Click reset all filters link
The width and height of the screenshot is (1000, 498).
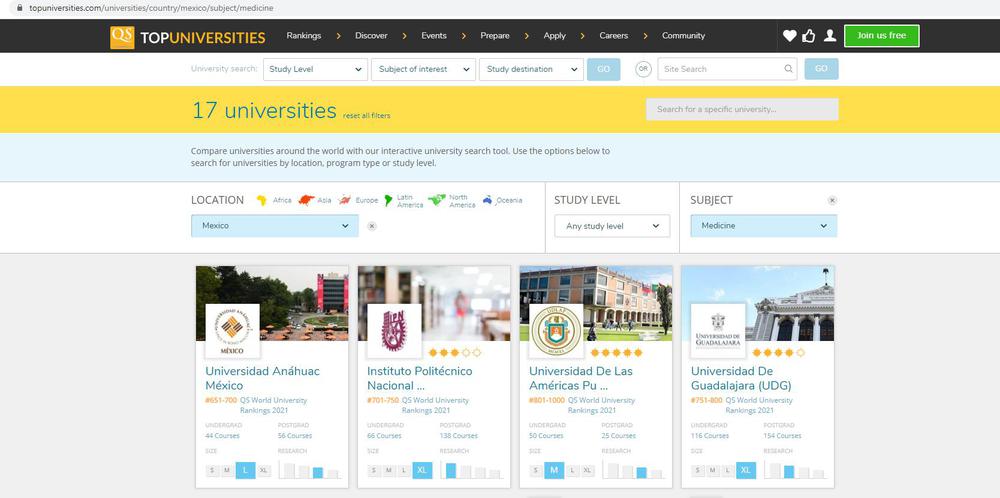point(367,116)
